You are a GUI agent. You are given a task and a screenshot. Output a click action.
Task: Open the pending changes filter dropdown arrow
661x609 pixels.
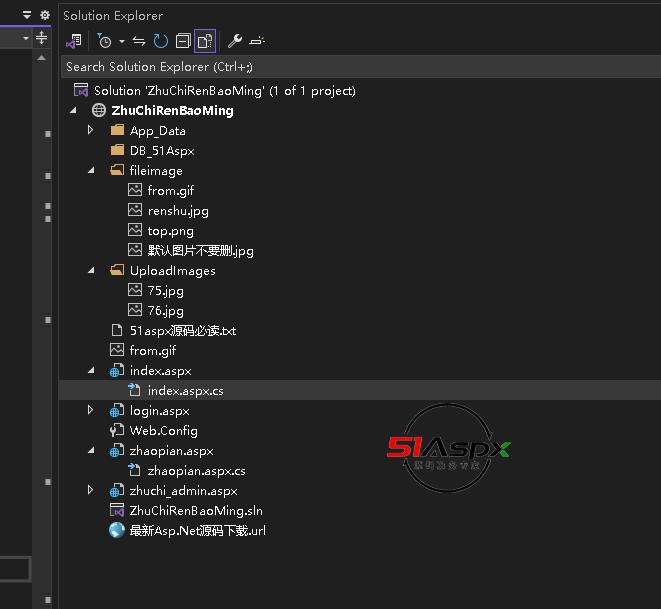click(x=121, y=42)
